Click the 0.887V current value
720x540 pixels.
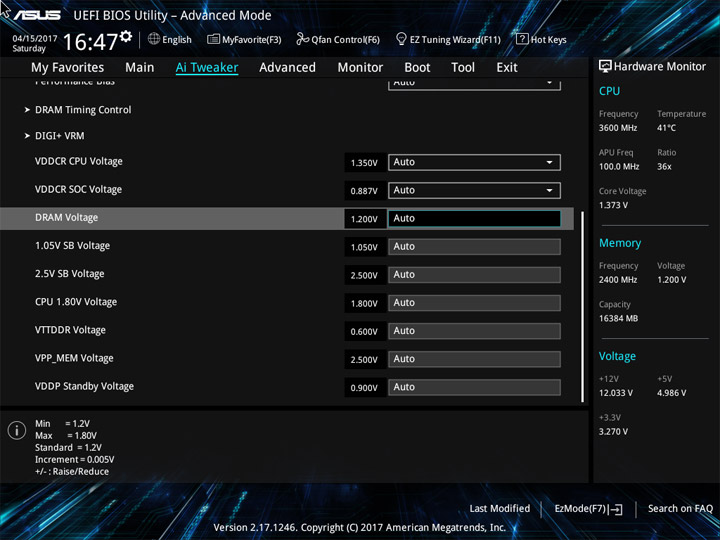[x=364, y=191]
